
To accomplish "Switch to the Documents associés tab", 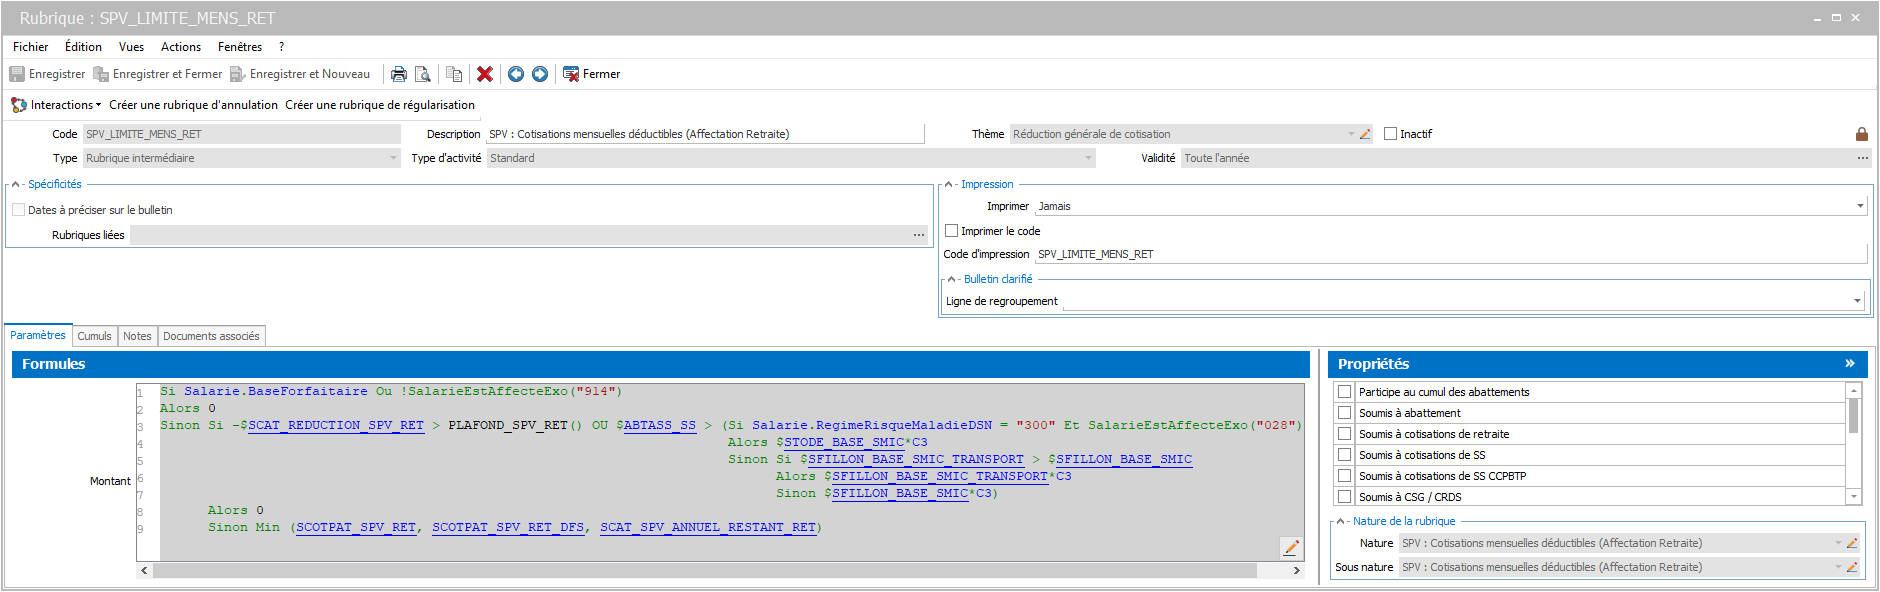I will point(211,336).
